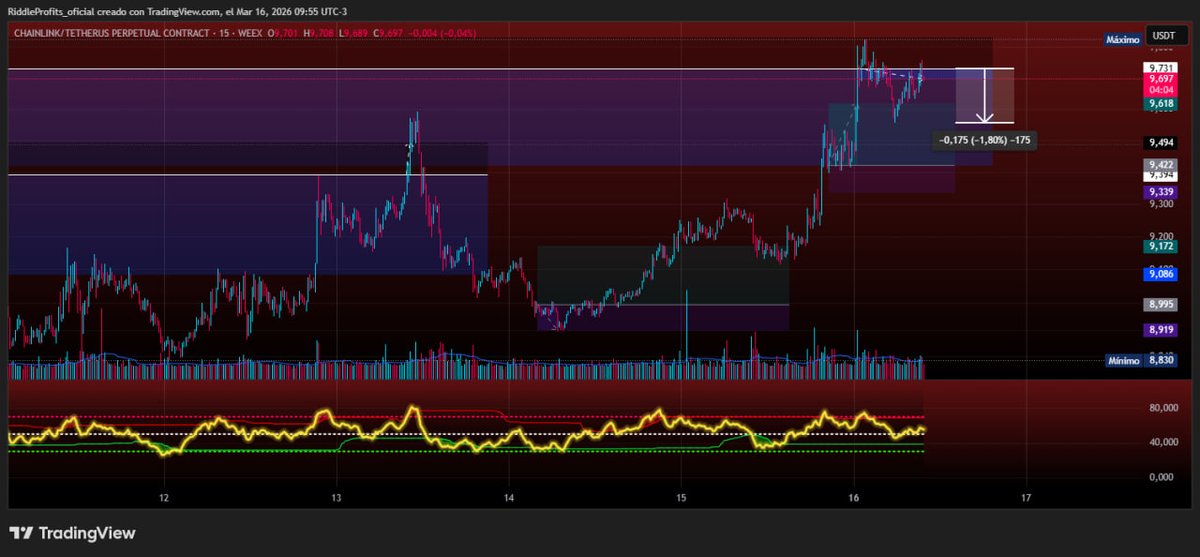1200x557 pixels.
Task: Click date 12 on the time axis
Action: tap(164, 497)
